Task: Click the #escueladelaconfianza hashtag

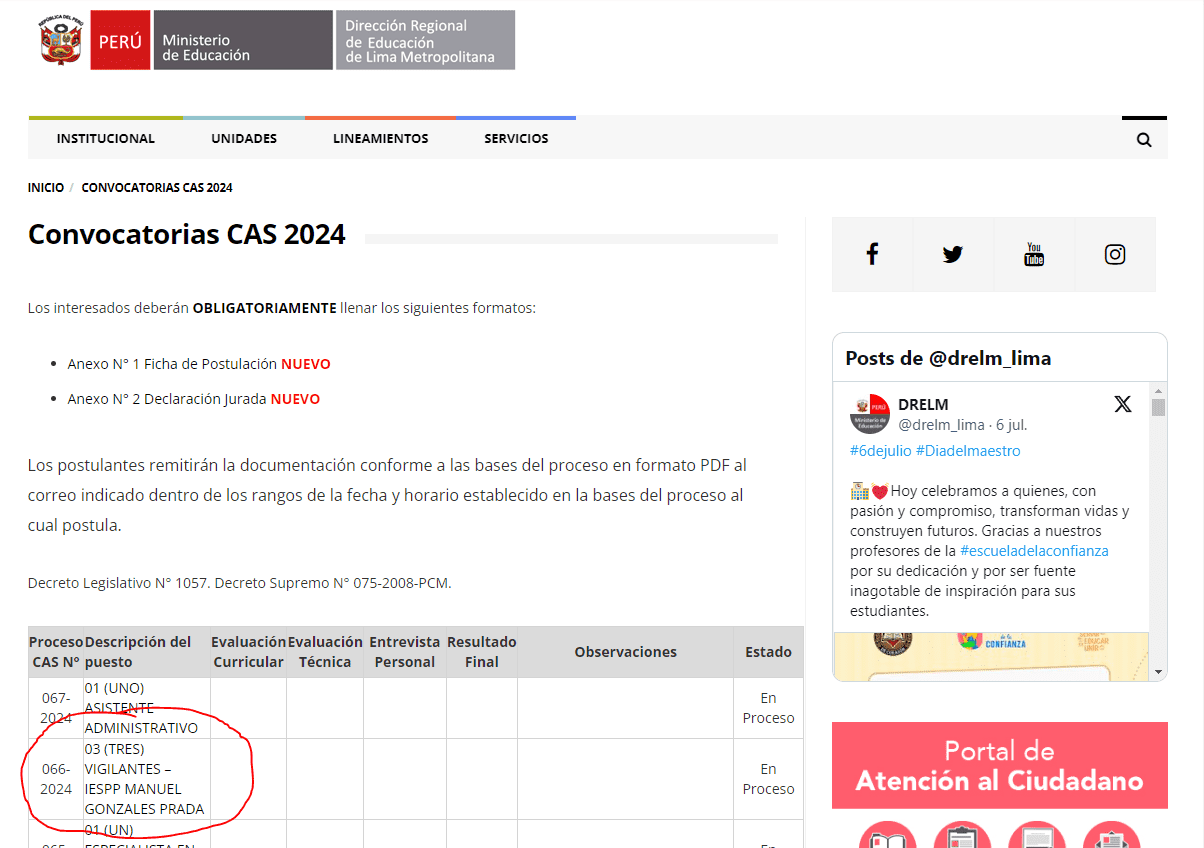Action: click(1034, 551)
